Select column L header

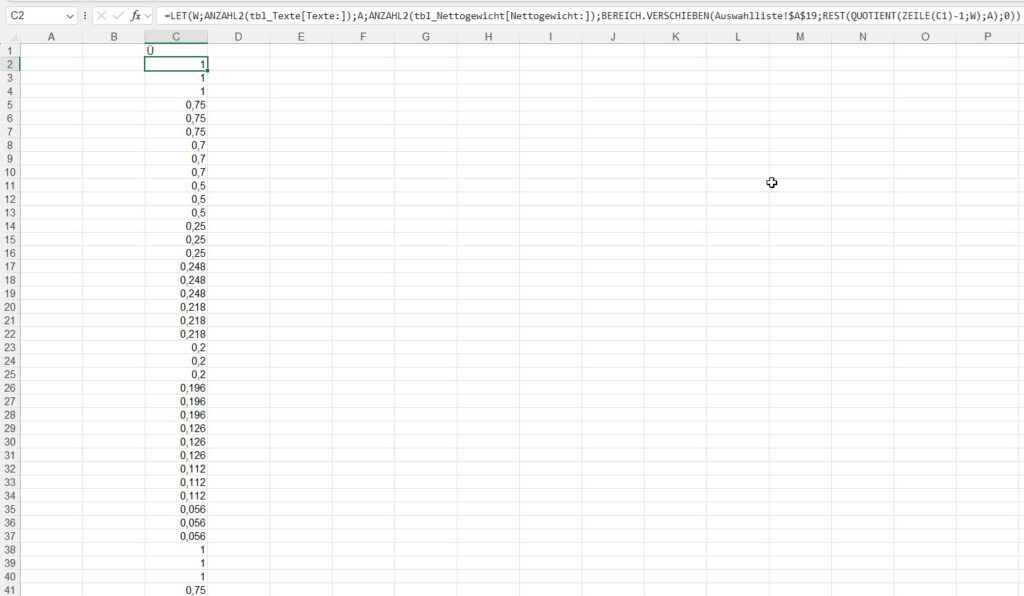[738, 37]
